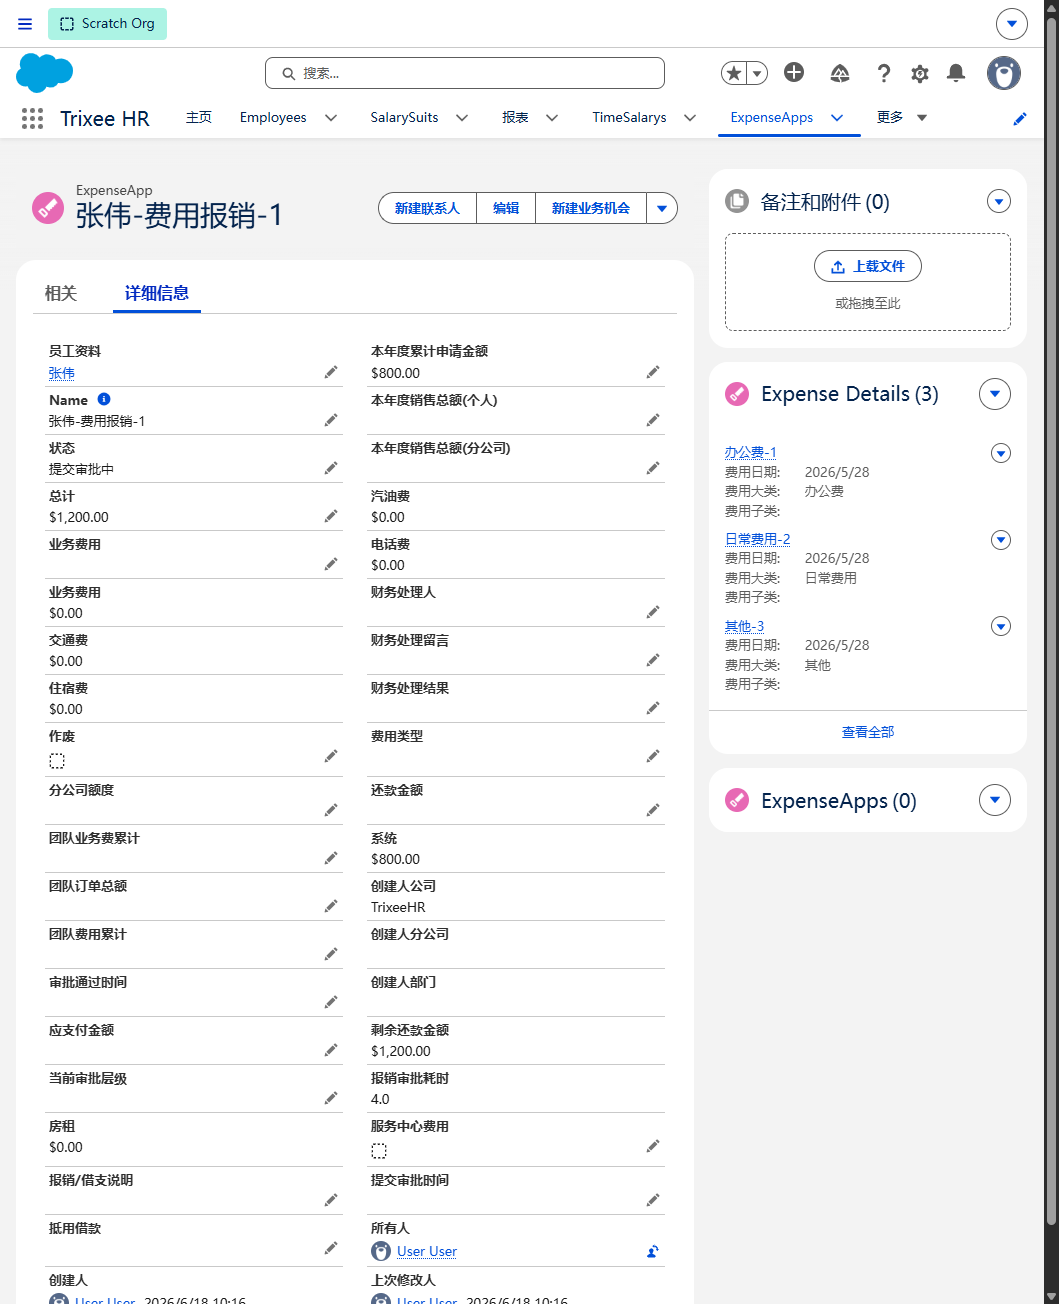Open the favorites list dropdown arrow
The image size is (1059, 1304).
(x=758, y=73)
